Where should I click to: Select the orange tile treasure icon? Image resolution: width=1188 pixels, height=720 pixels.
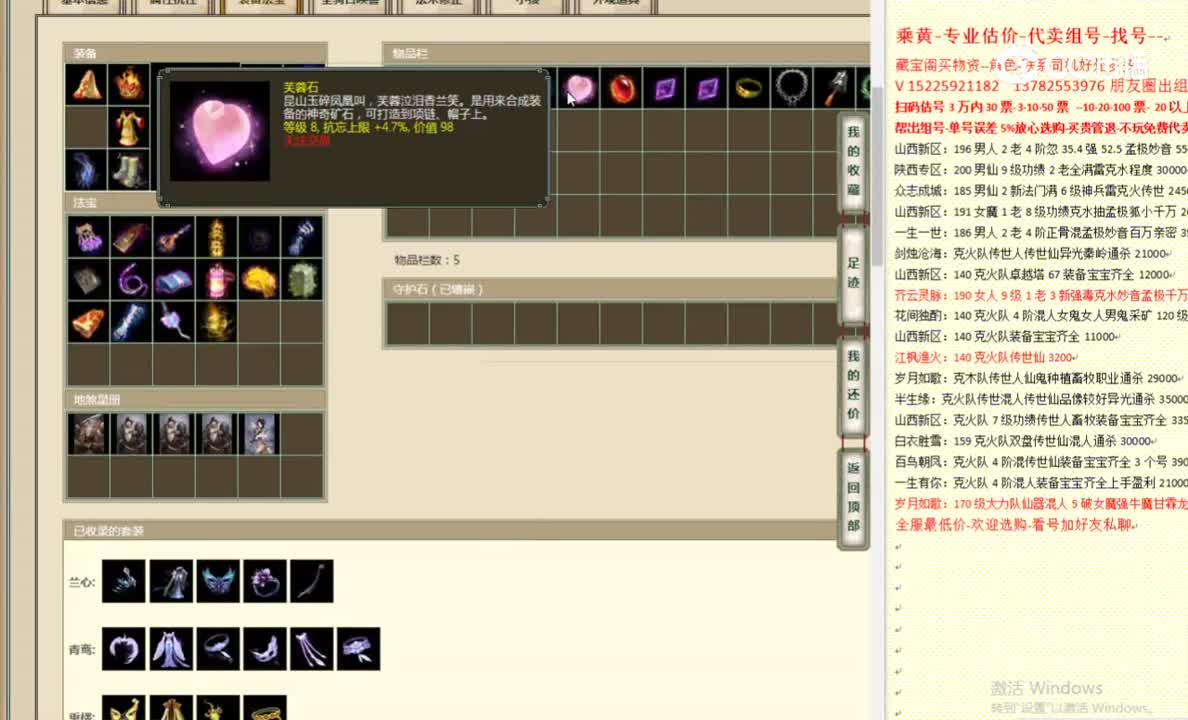88,323
